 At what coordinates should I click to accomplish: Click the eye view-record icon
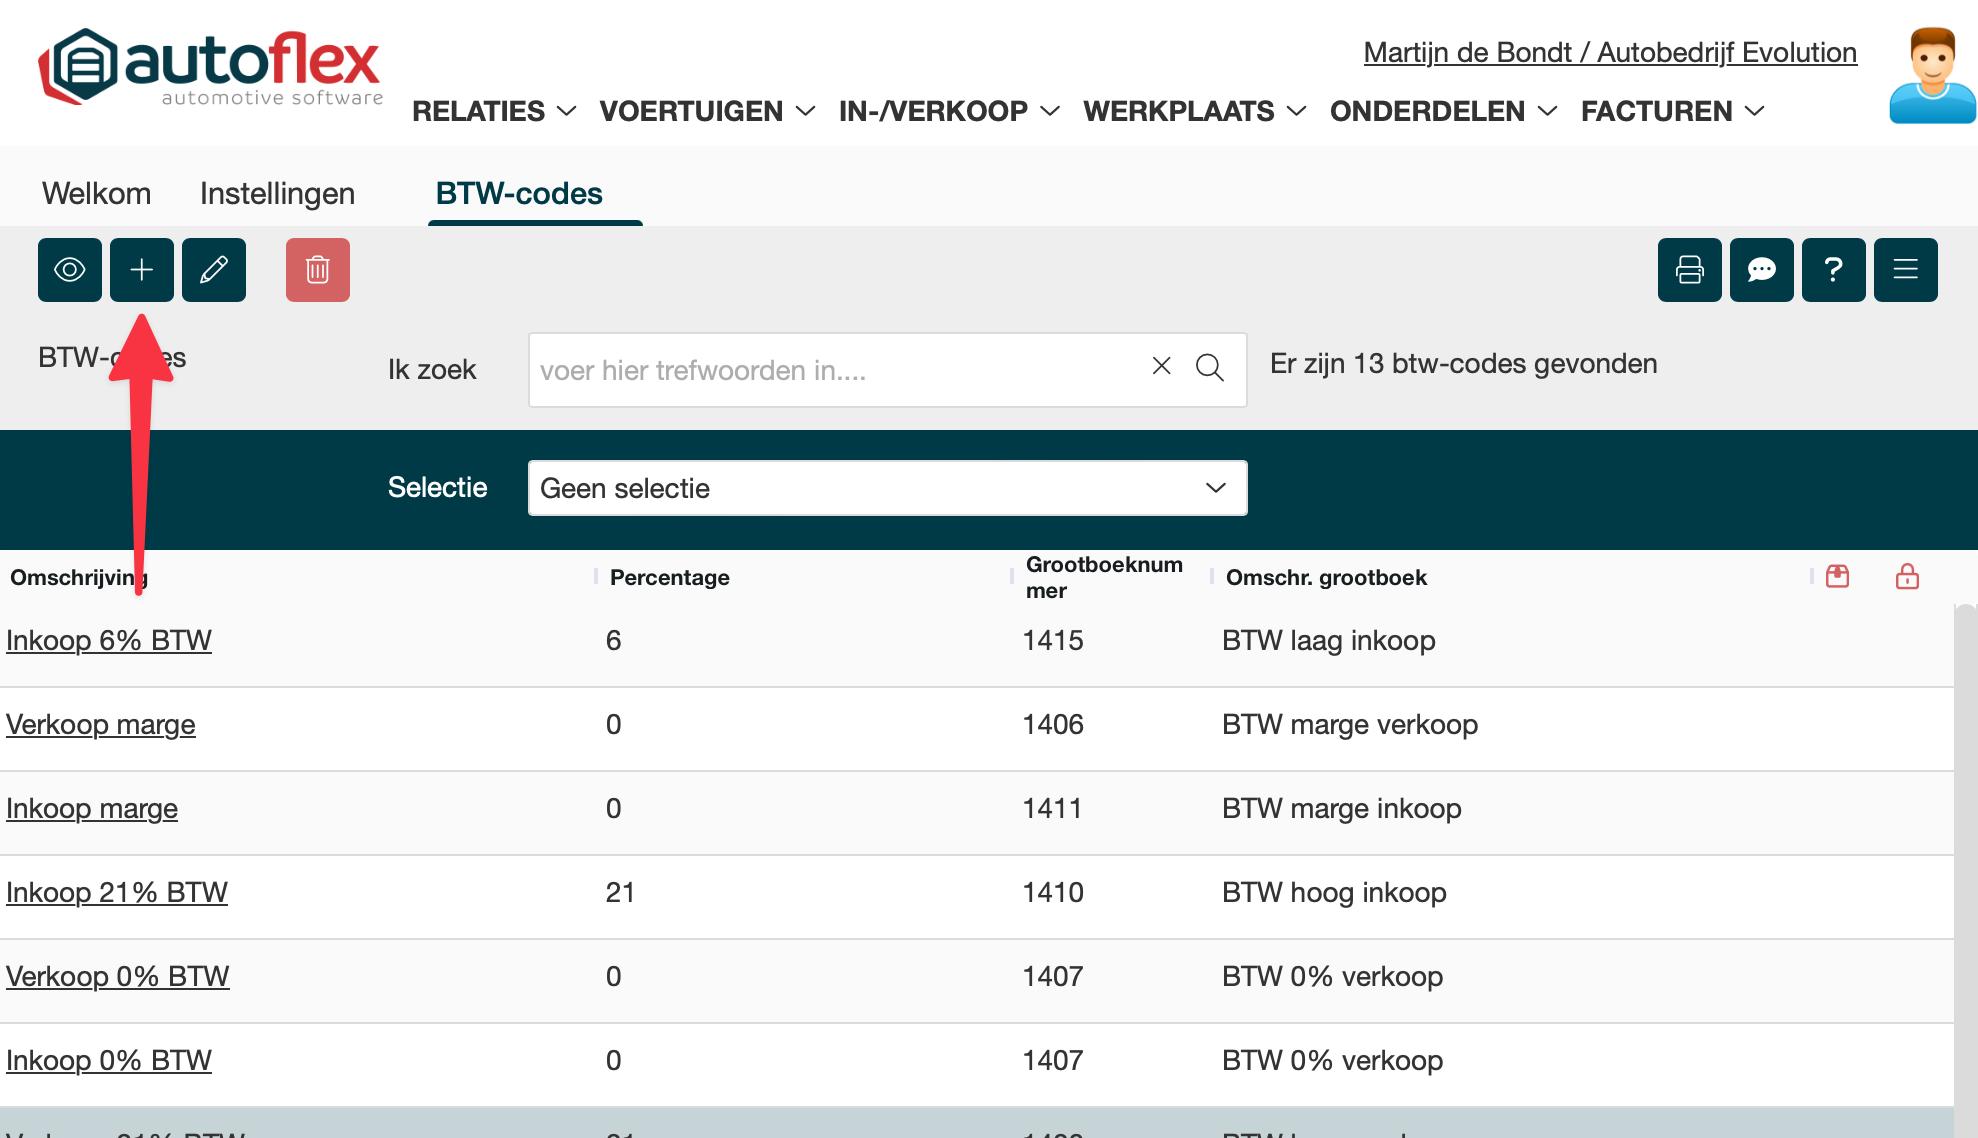point(70,270)
